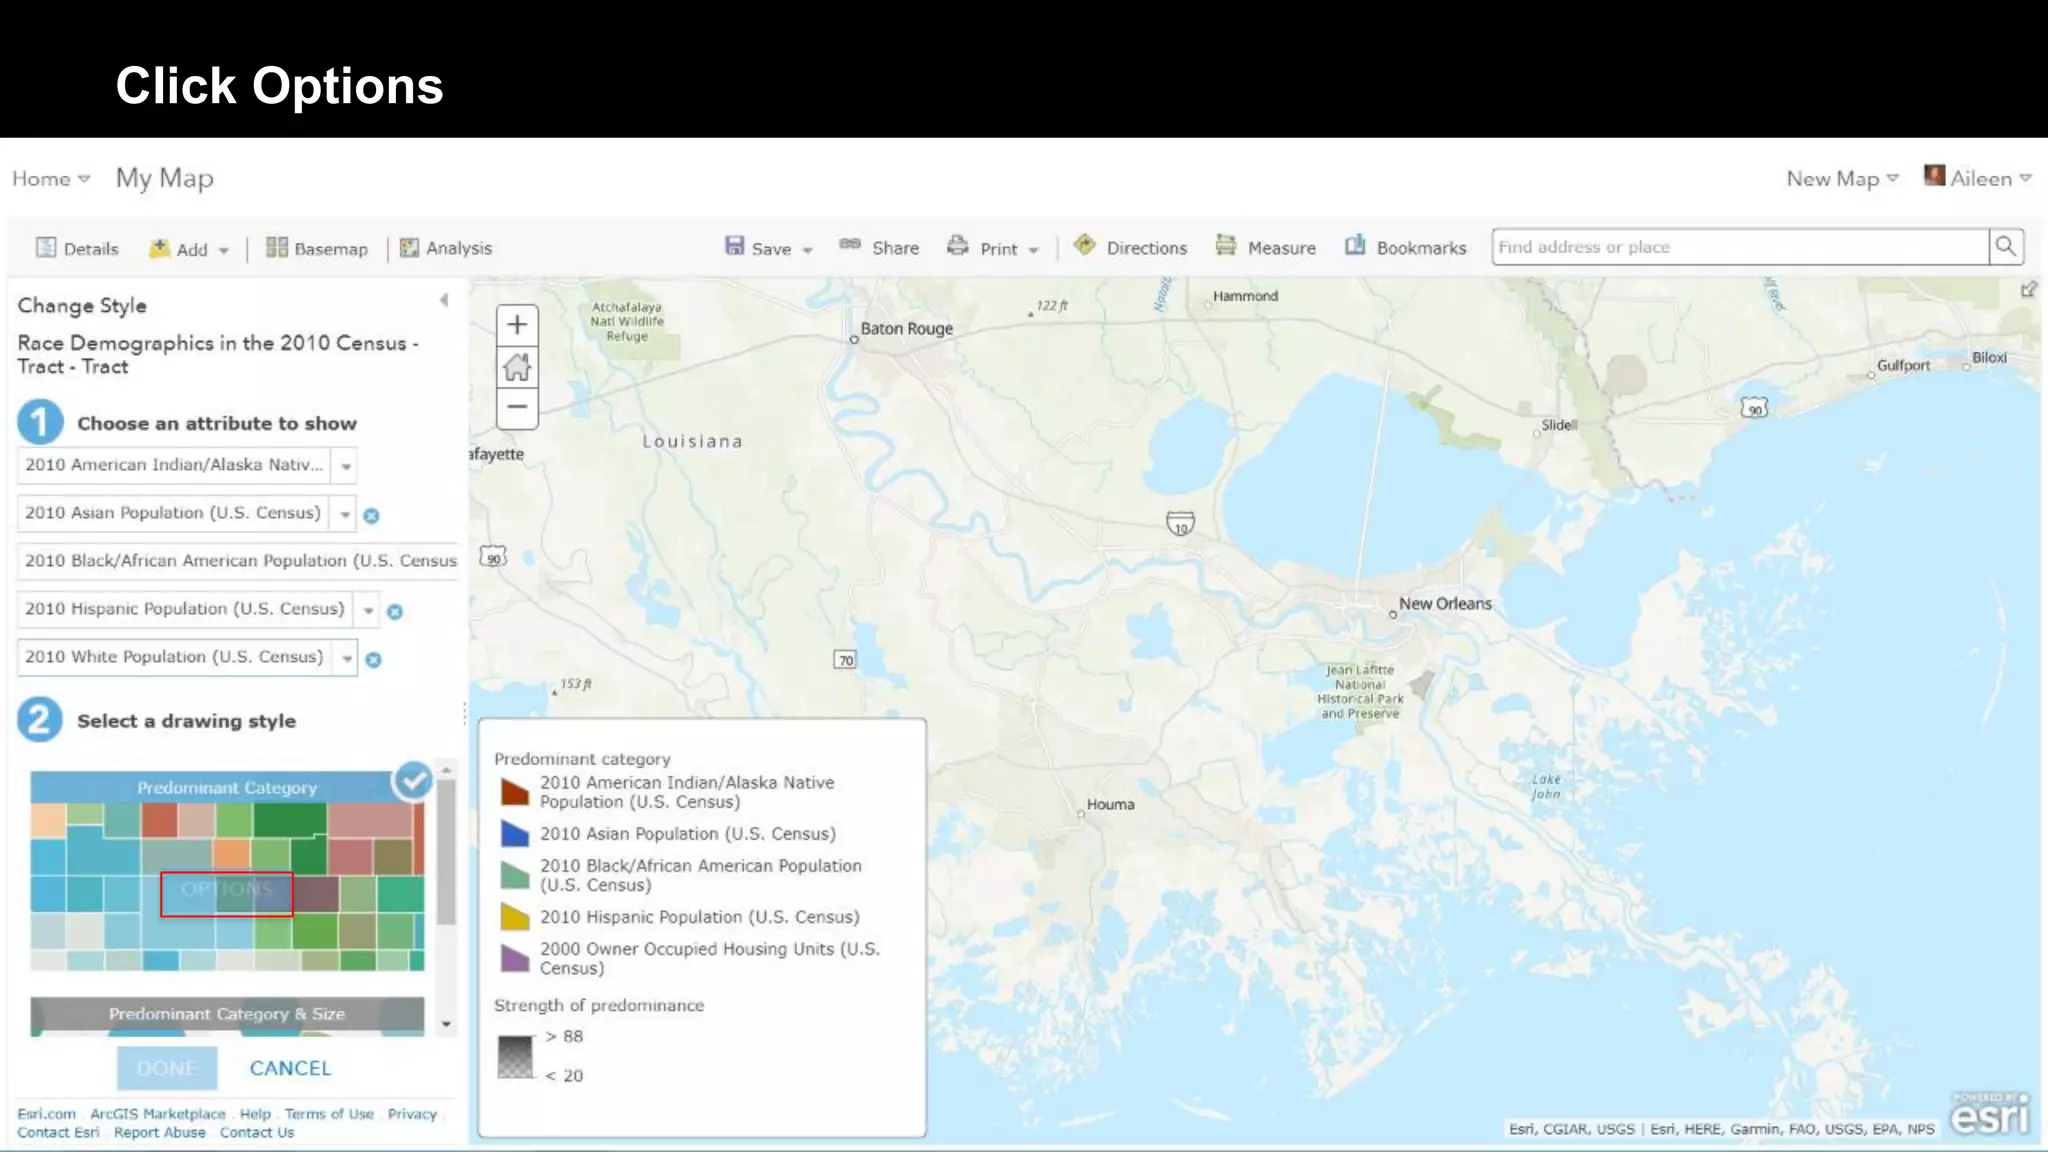The height and width of the screenshot is (1152, 2048).
Task: Expand the American Indian/Alaska Native attribute dropdown
Action: pyautogui.click(x=346, y=466)
